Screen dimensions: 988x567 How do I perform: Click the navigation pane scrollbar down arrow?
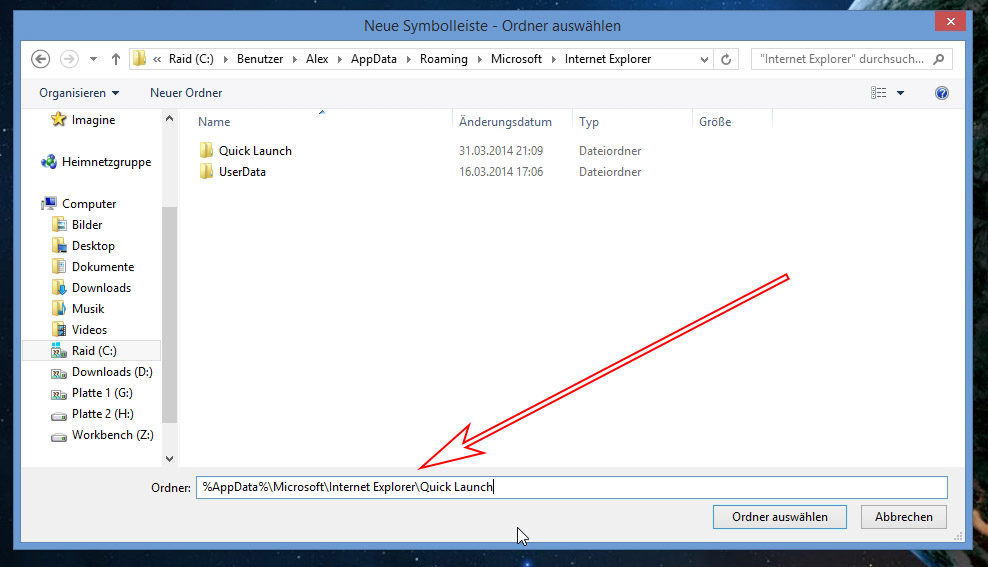click(169, 458)
